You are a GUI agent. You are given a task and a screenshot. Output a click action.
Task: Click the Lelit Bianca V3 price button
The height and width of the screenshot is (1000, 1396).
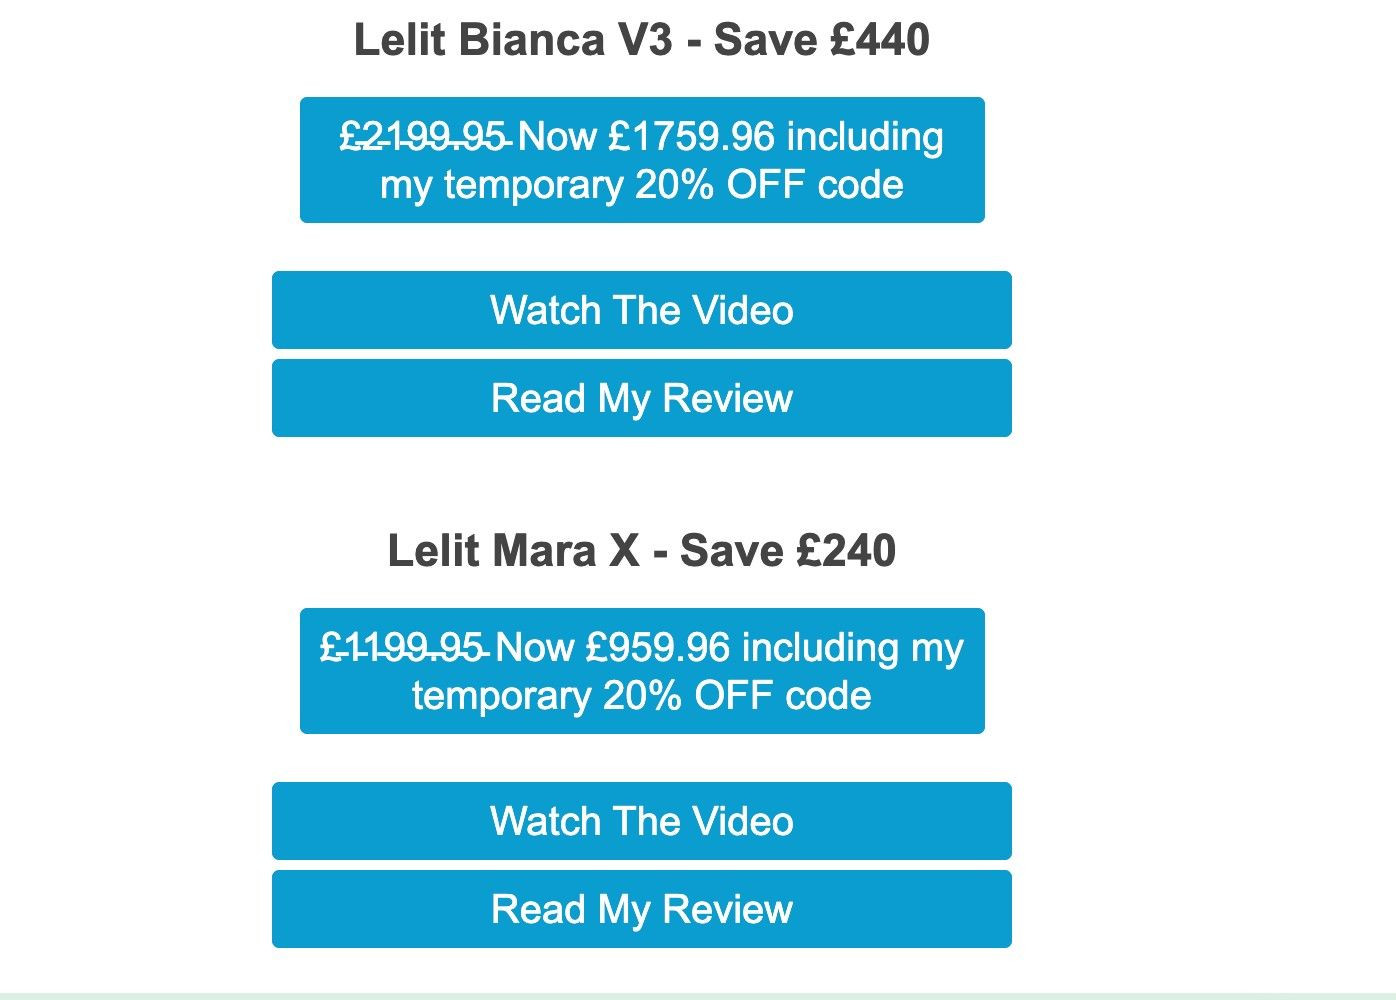coord(642,160)
